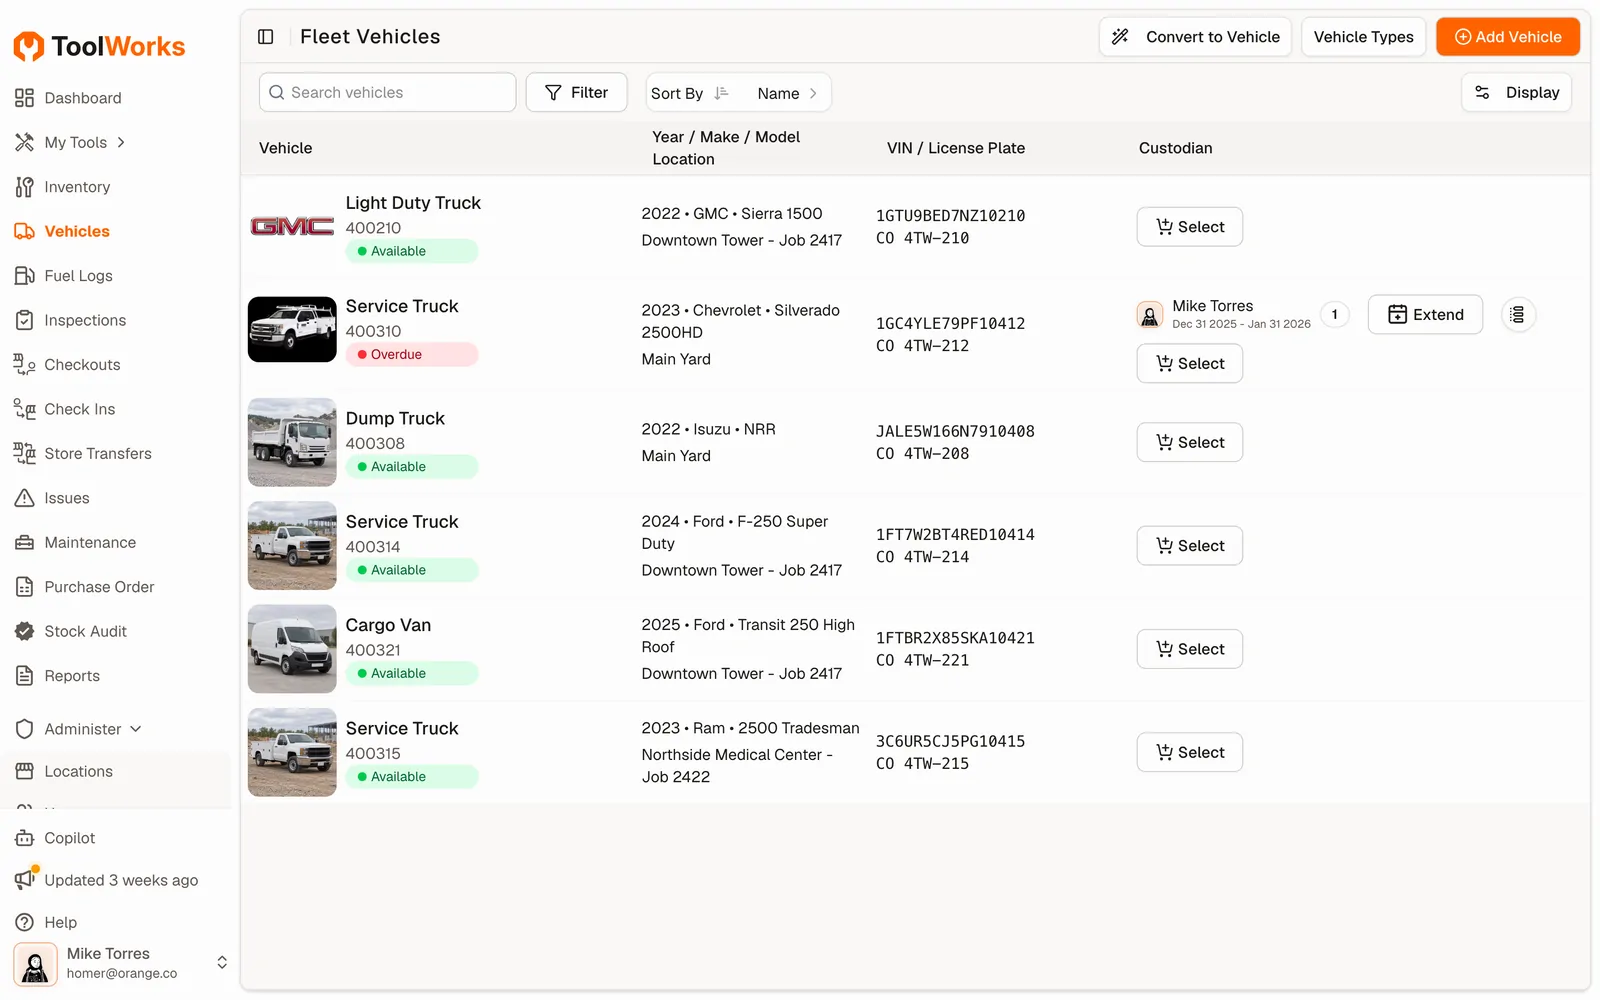
Task: Select Service Truck 400315
Action: pos(1190,752)
